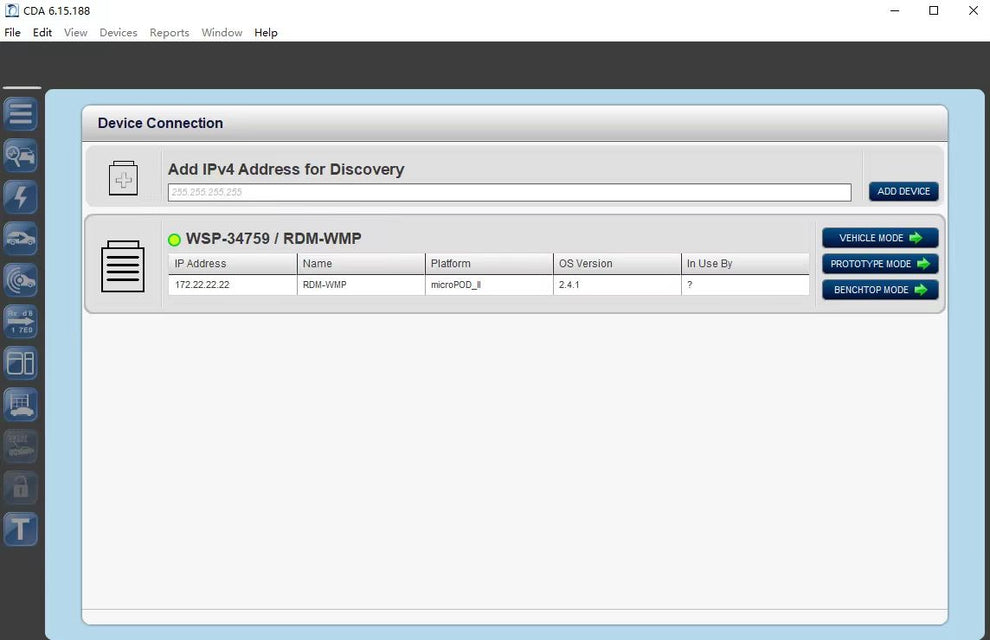The image size is (990, 640).
Task: Open the File menu
Action: tap(12, 32)
